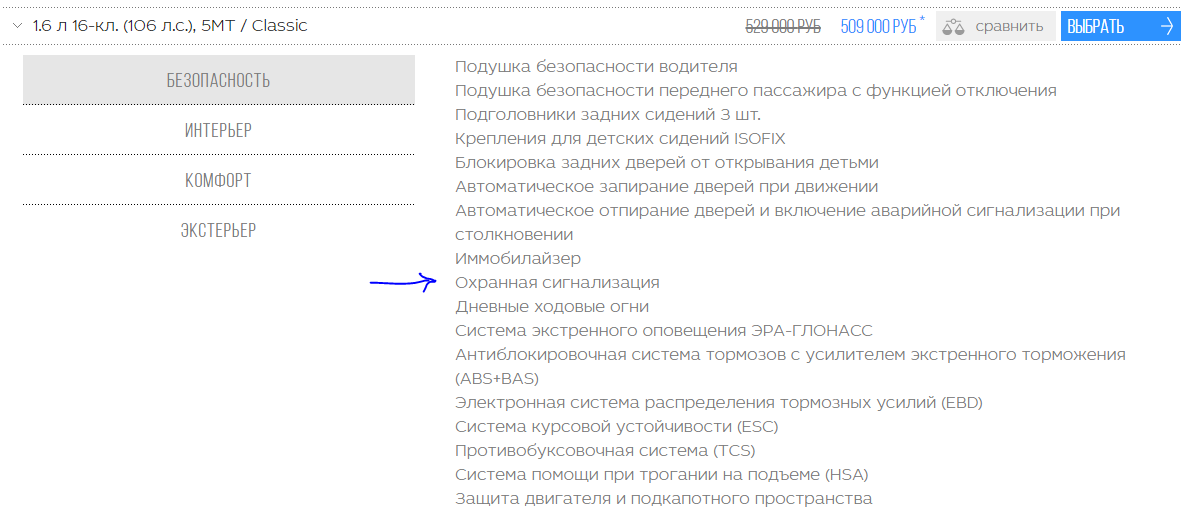Show the КОМФОРТ equipment tab
1191x526 pixels.
[218, 180]
